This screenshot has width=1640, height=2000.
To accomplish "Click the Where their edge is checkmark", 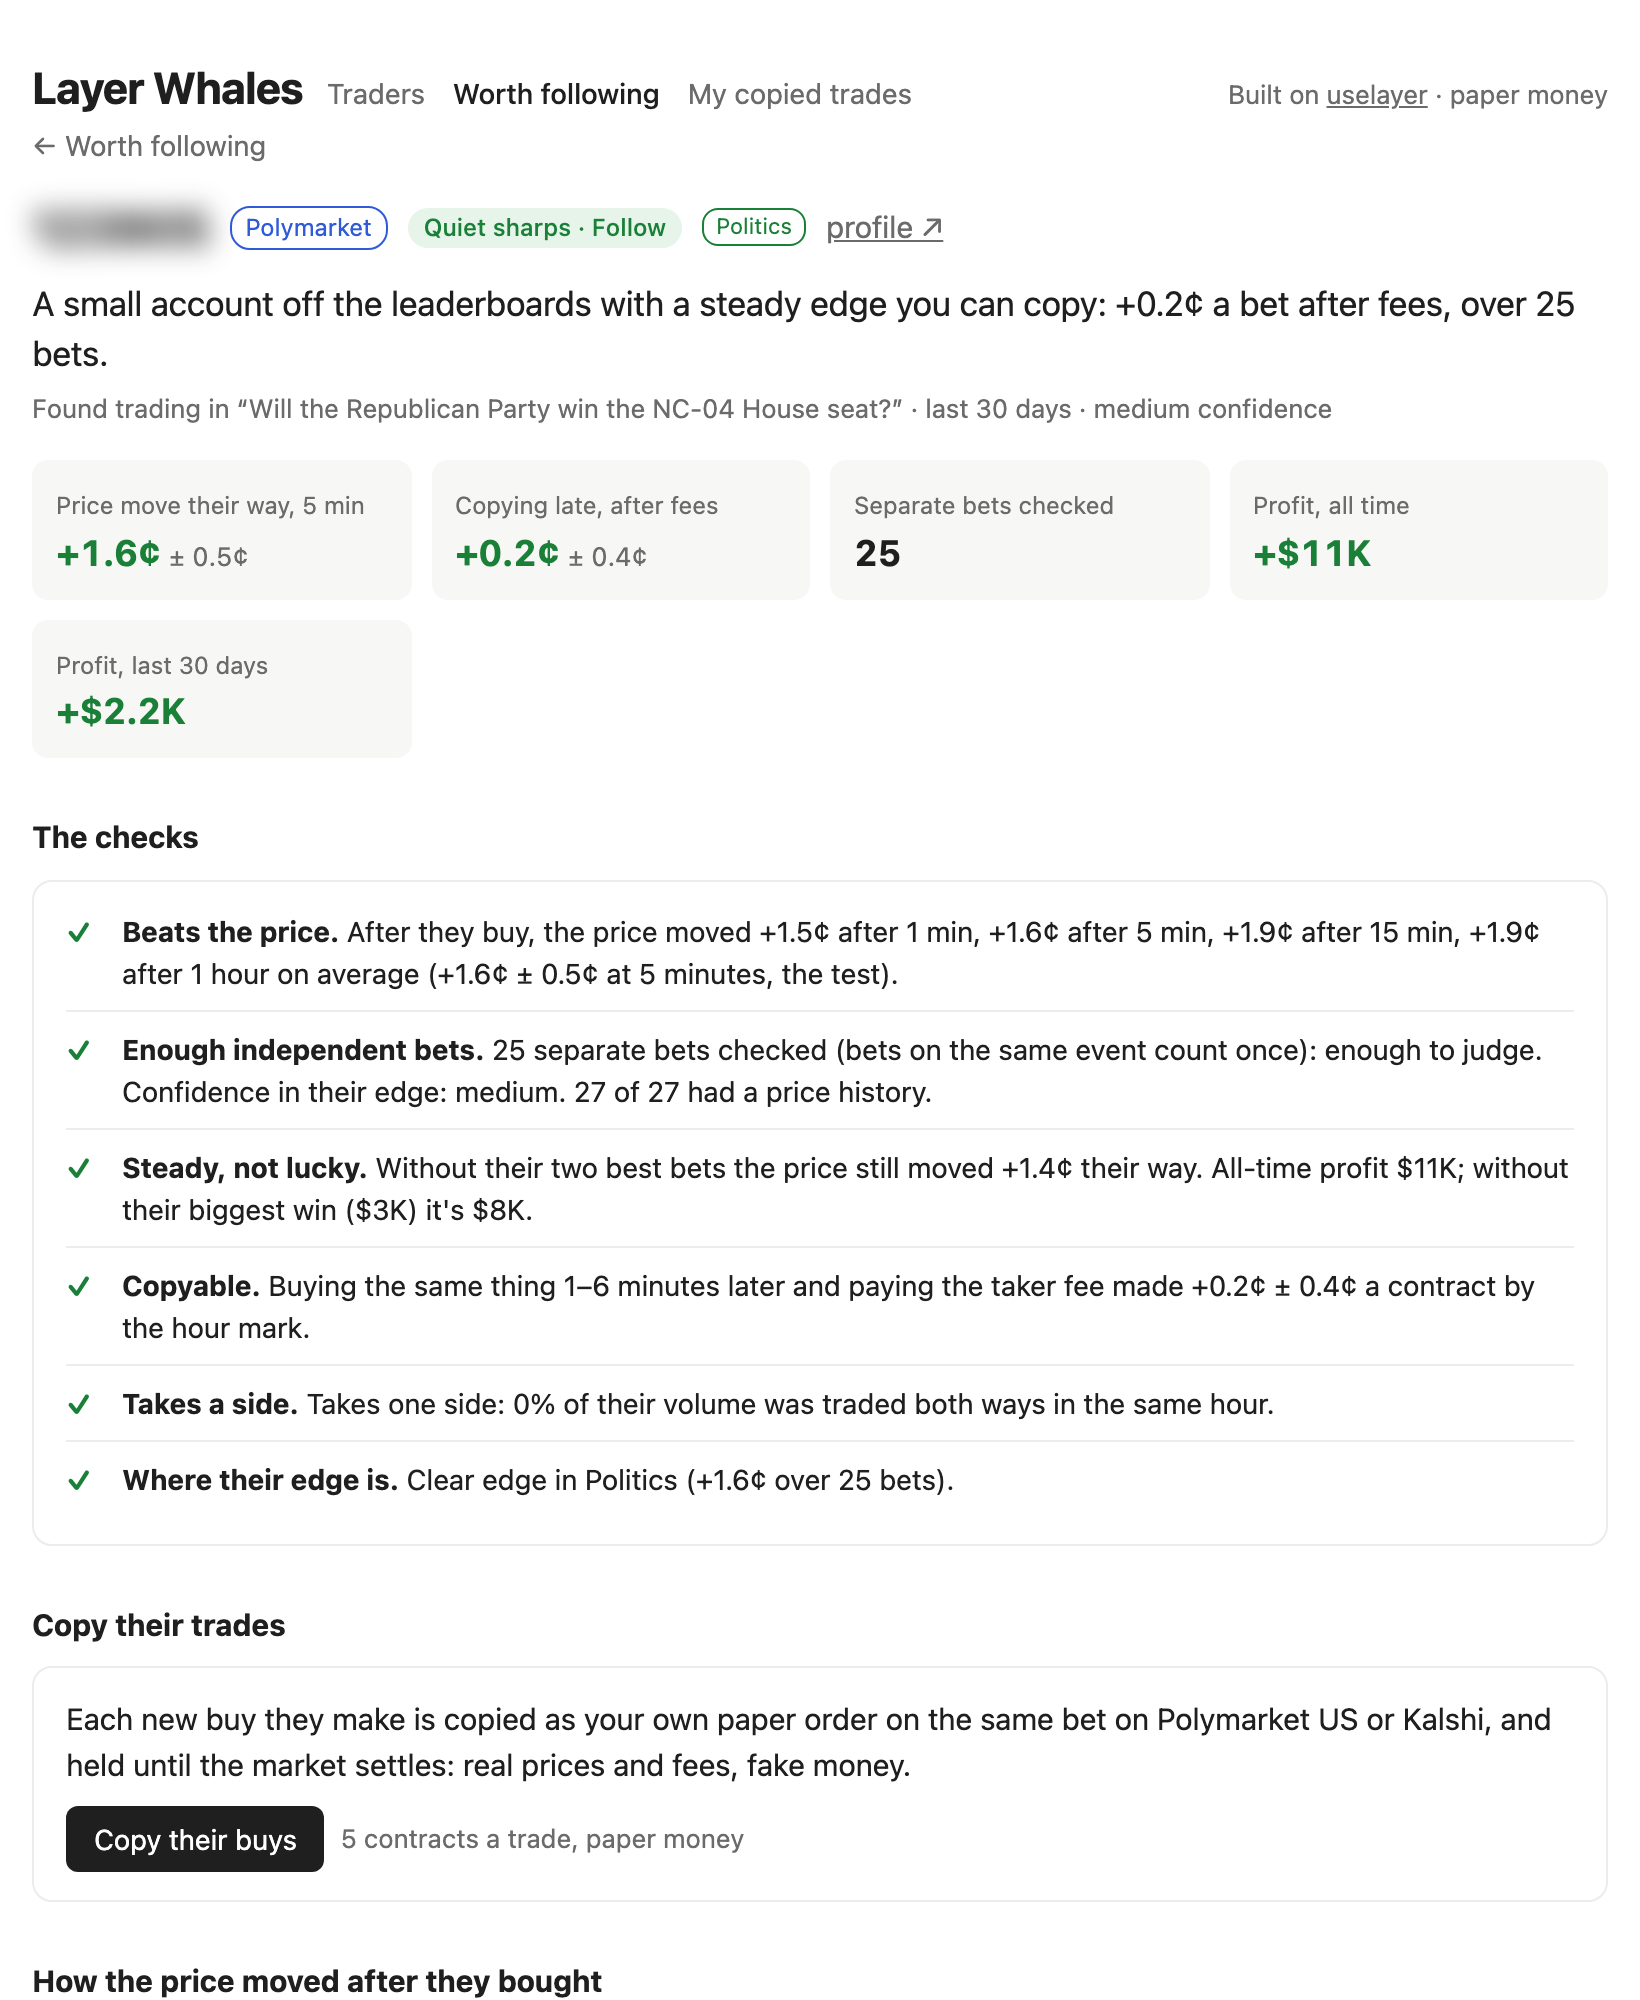I will (79, 1481).
